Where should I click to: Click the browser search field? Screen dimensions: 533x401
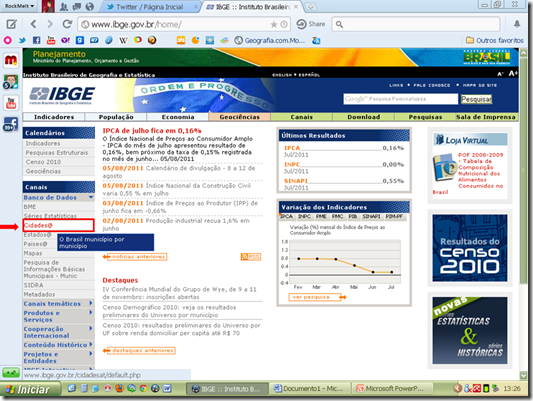[415, 24]
